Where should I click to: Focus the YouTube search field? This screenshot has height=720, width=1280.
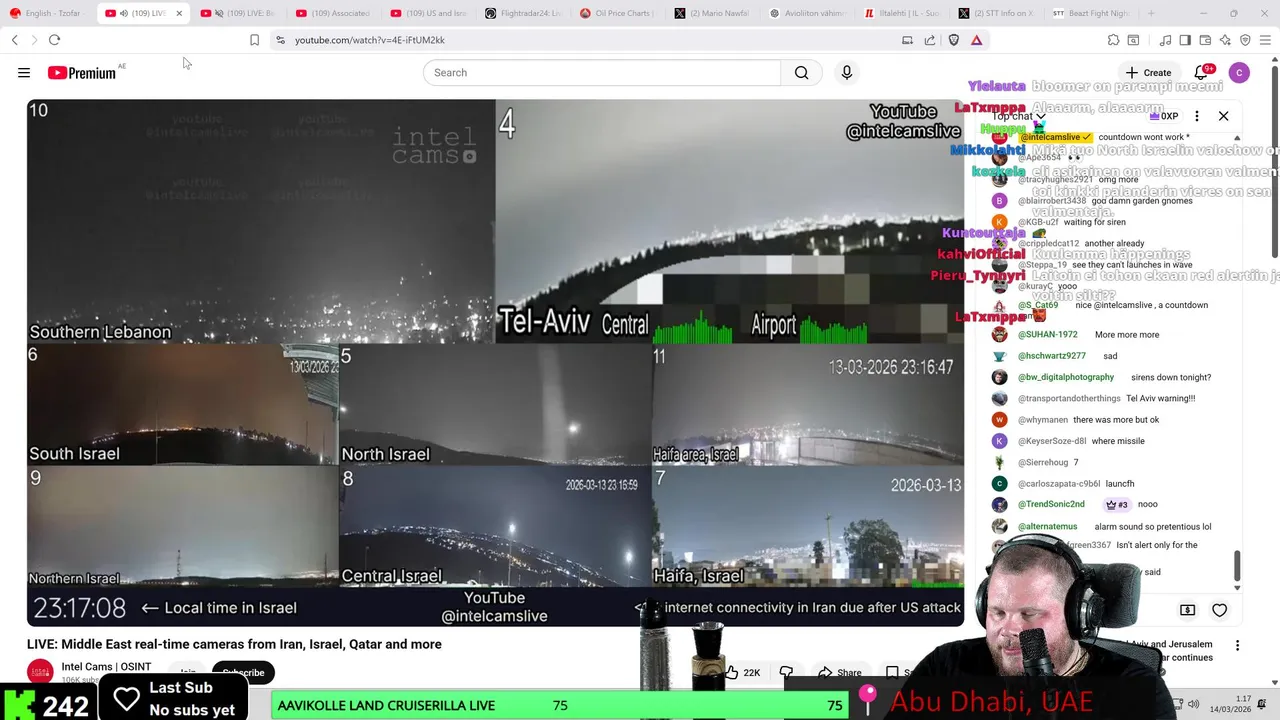(x=602, y=72)
